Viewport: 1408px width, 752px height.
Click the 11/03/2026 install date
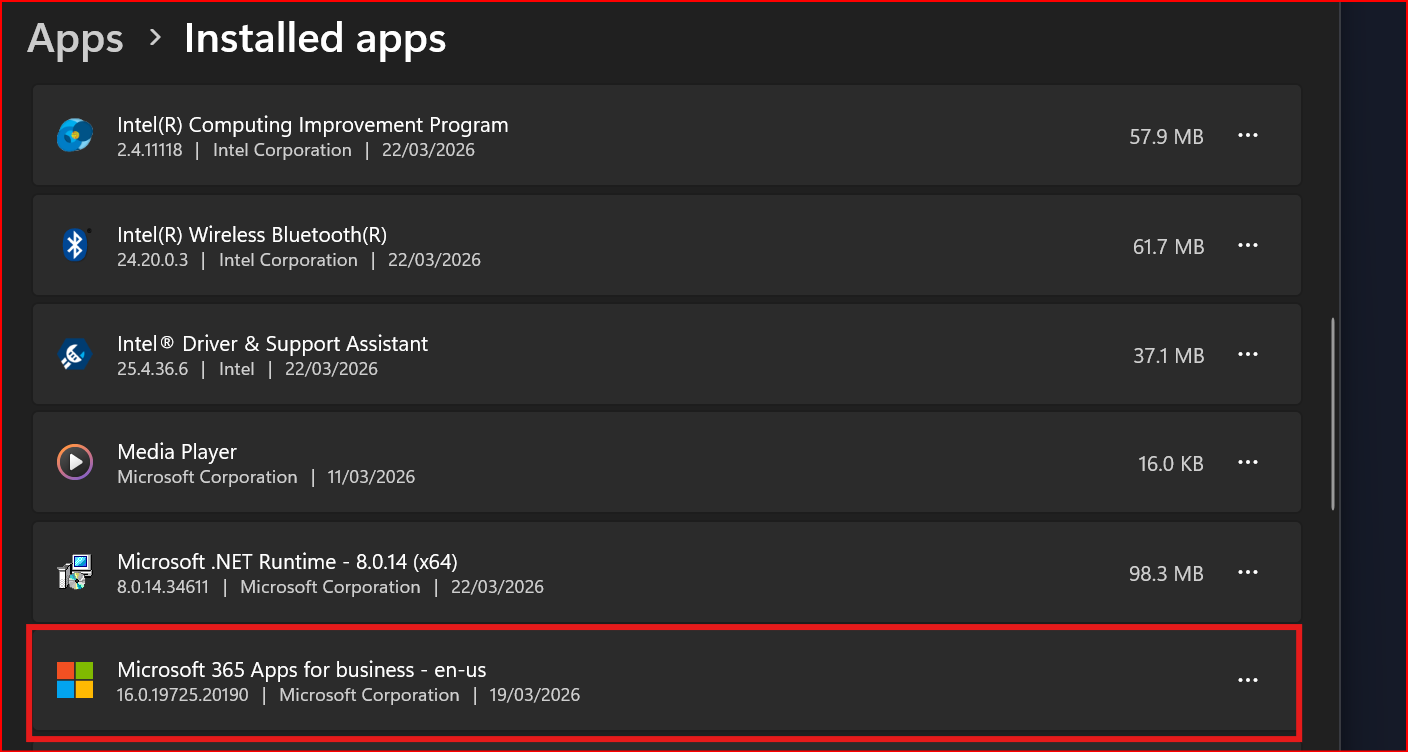coord(371,477)
